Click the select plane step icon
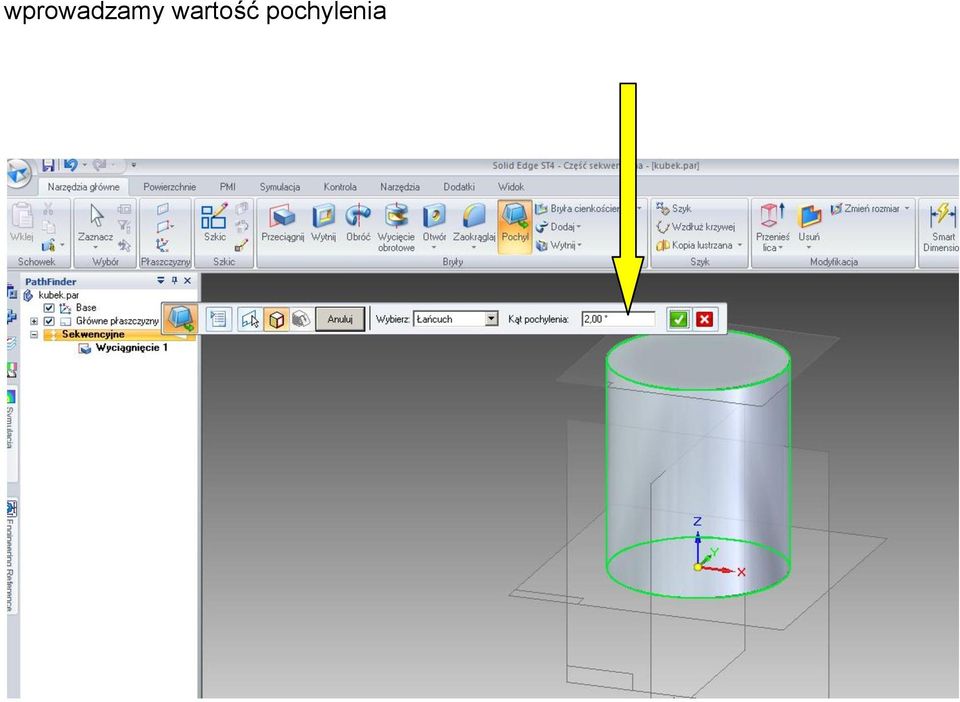This screenshot has width=960, height=702. 249,319
